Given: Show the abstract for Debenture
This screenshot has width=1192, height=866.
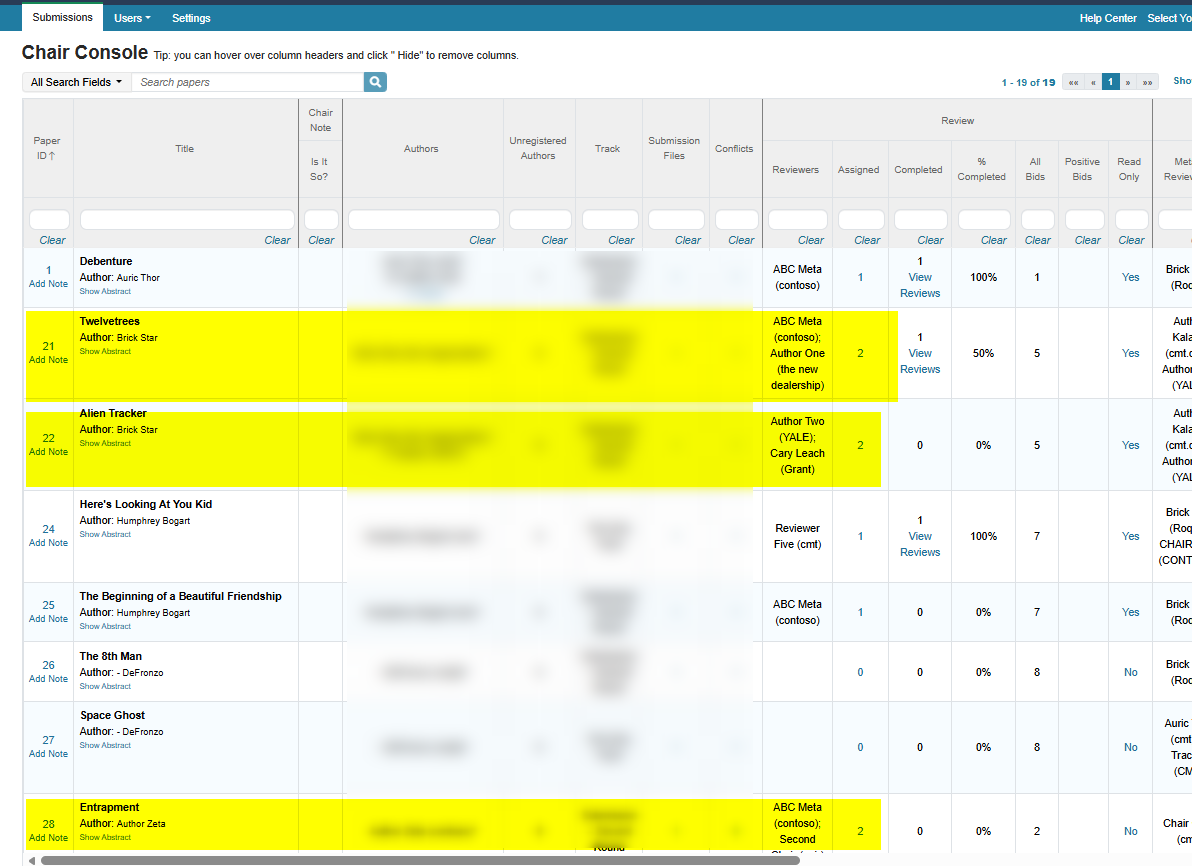Looking at the screenshot, I should 105,292.
